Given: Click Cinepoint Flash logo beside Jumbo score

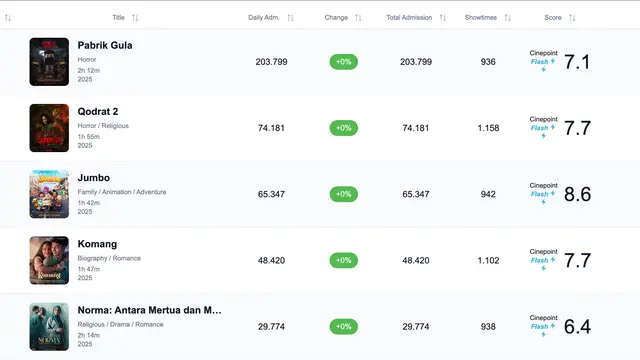Looking at the screenshot, I should point(543,193).
